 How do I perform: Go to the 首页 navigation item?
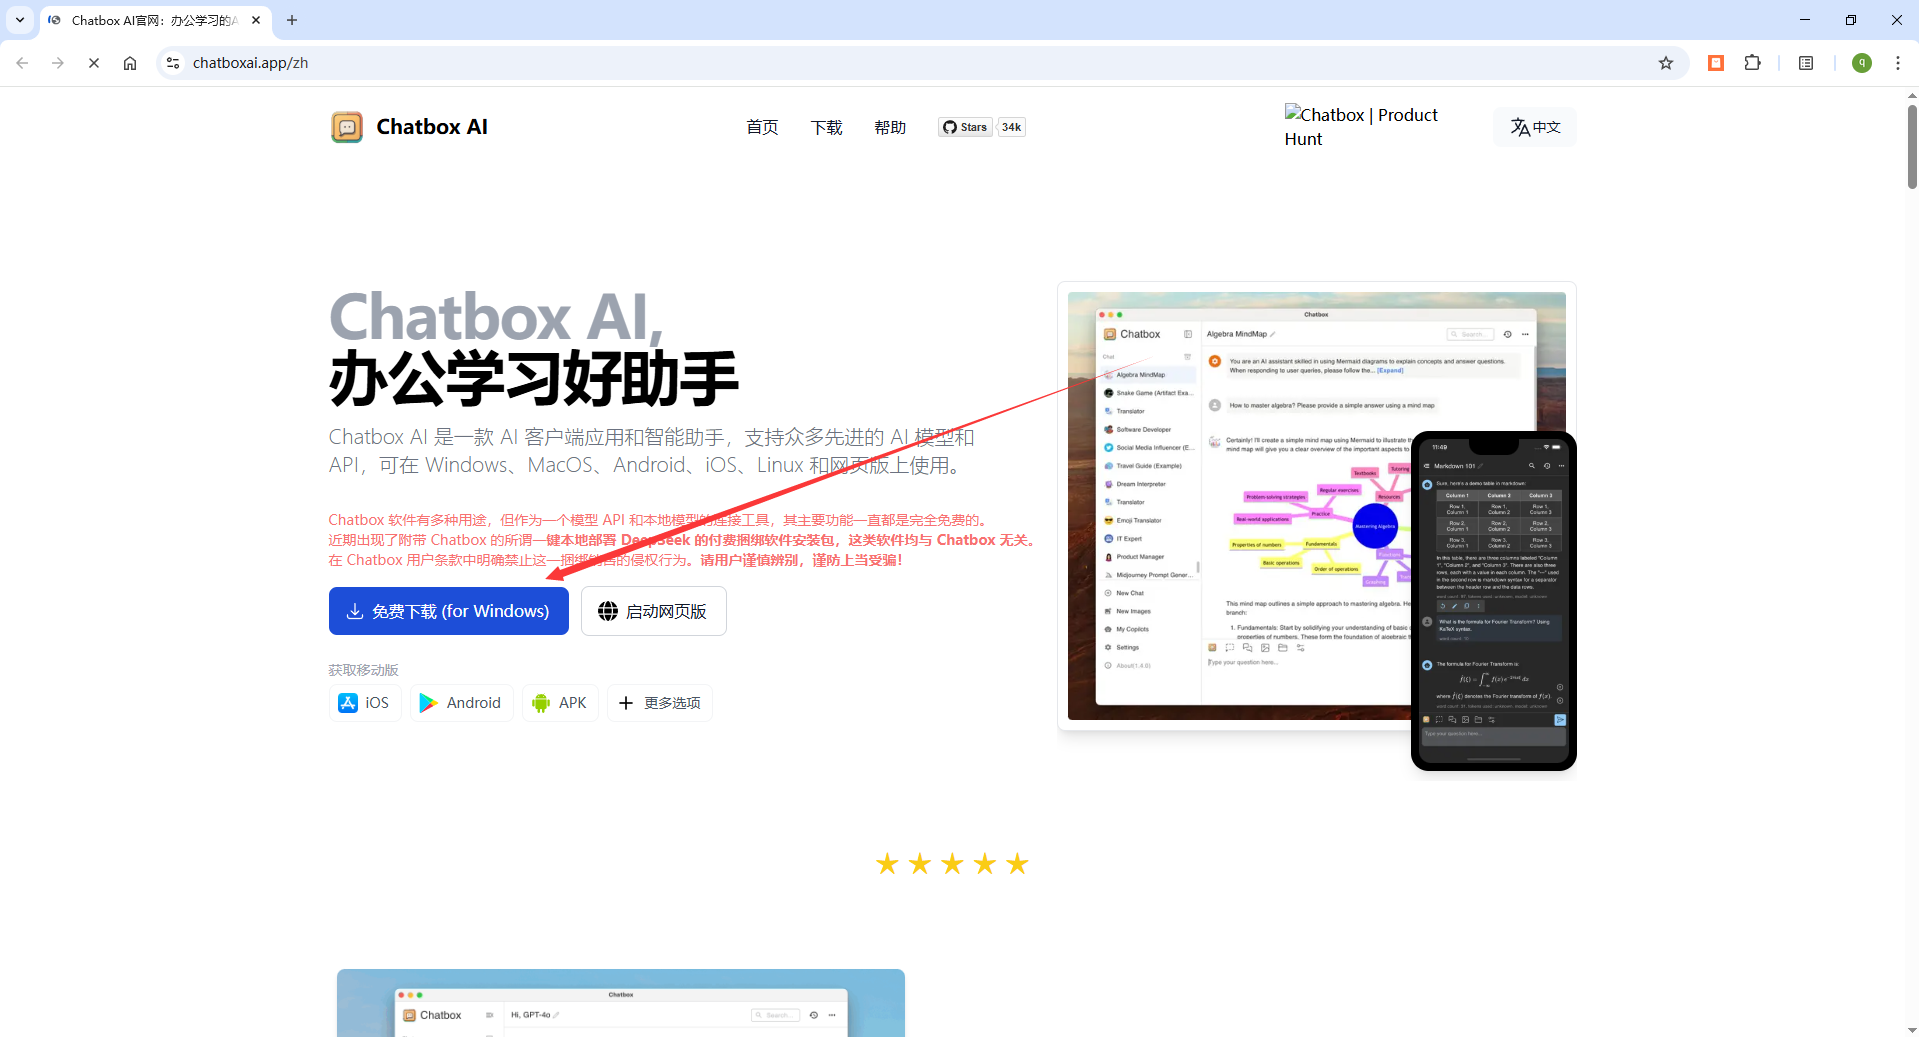[762, 127]
